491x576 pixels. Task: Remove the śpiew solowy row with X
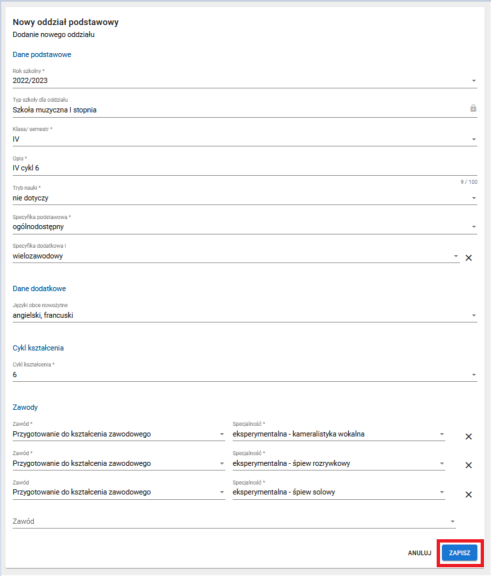[469, 494]
